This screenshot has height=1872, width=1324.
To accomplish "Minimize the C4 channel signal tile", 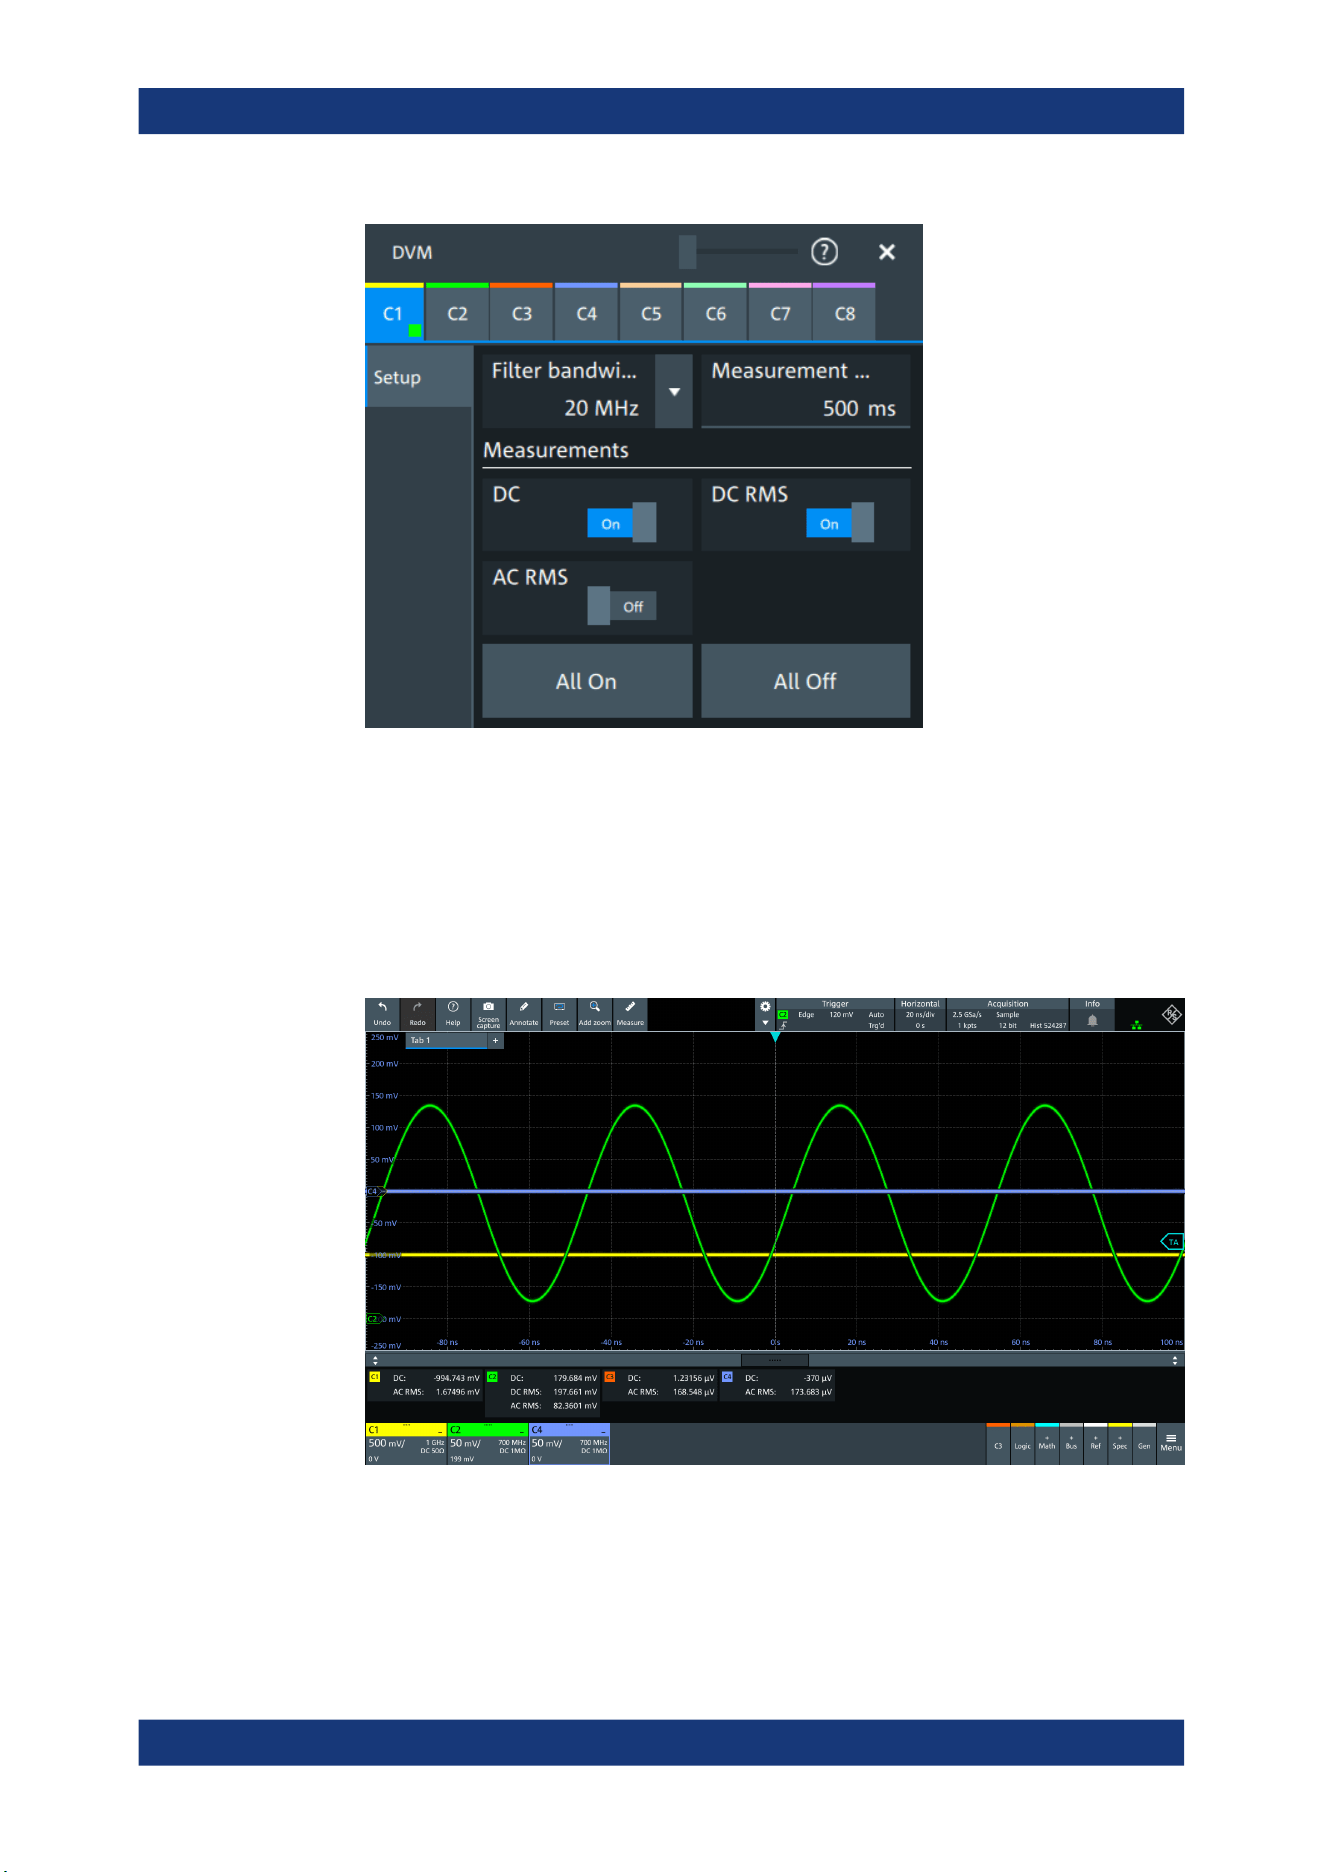I will point(603,1431).
